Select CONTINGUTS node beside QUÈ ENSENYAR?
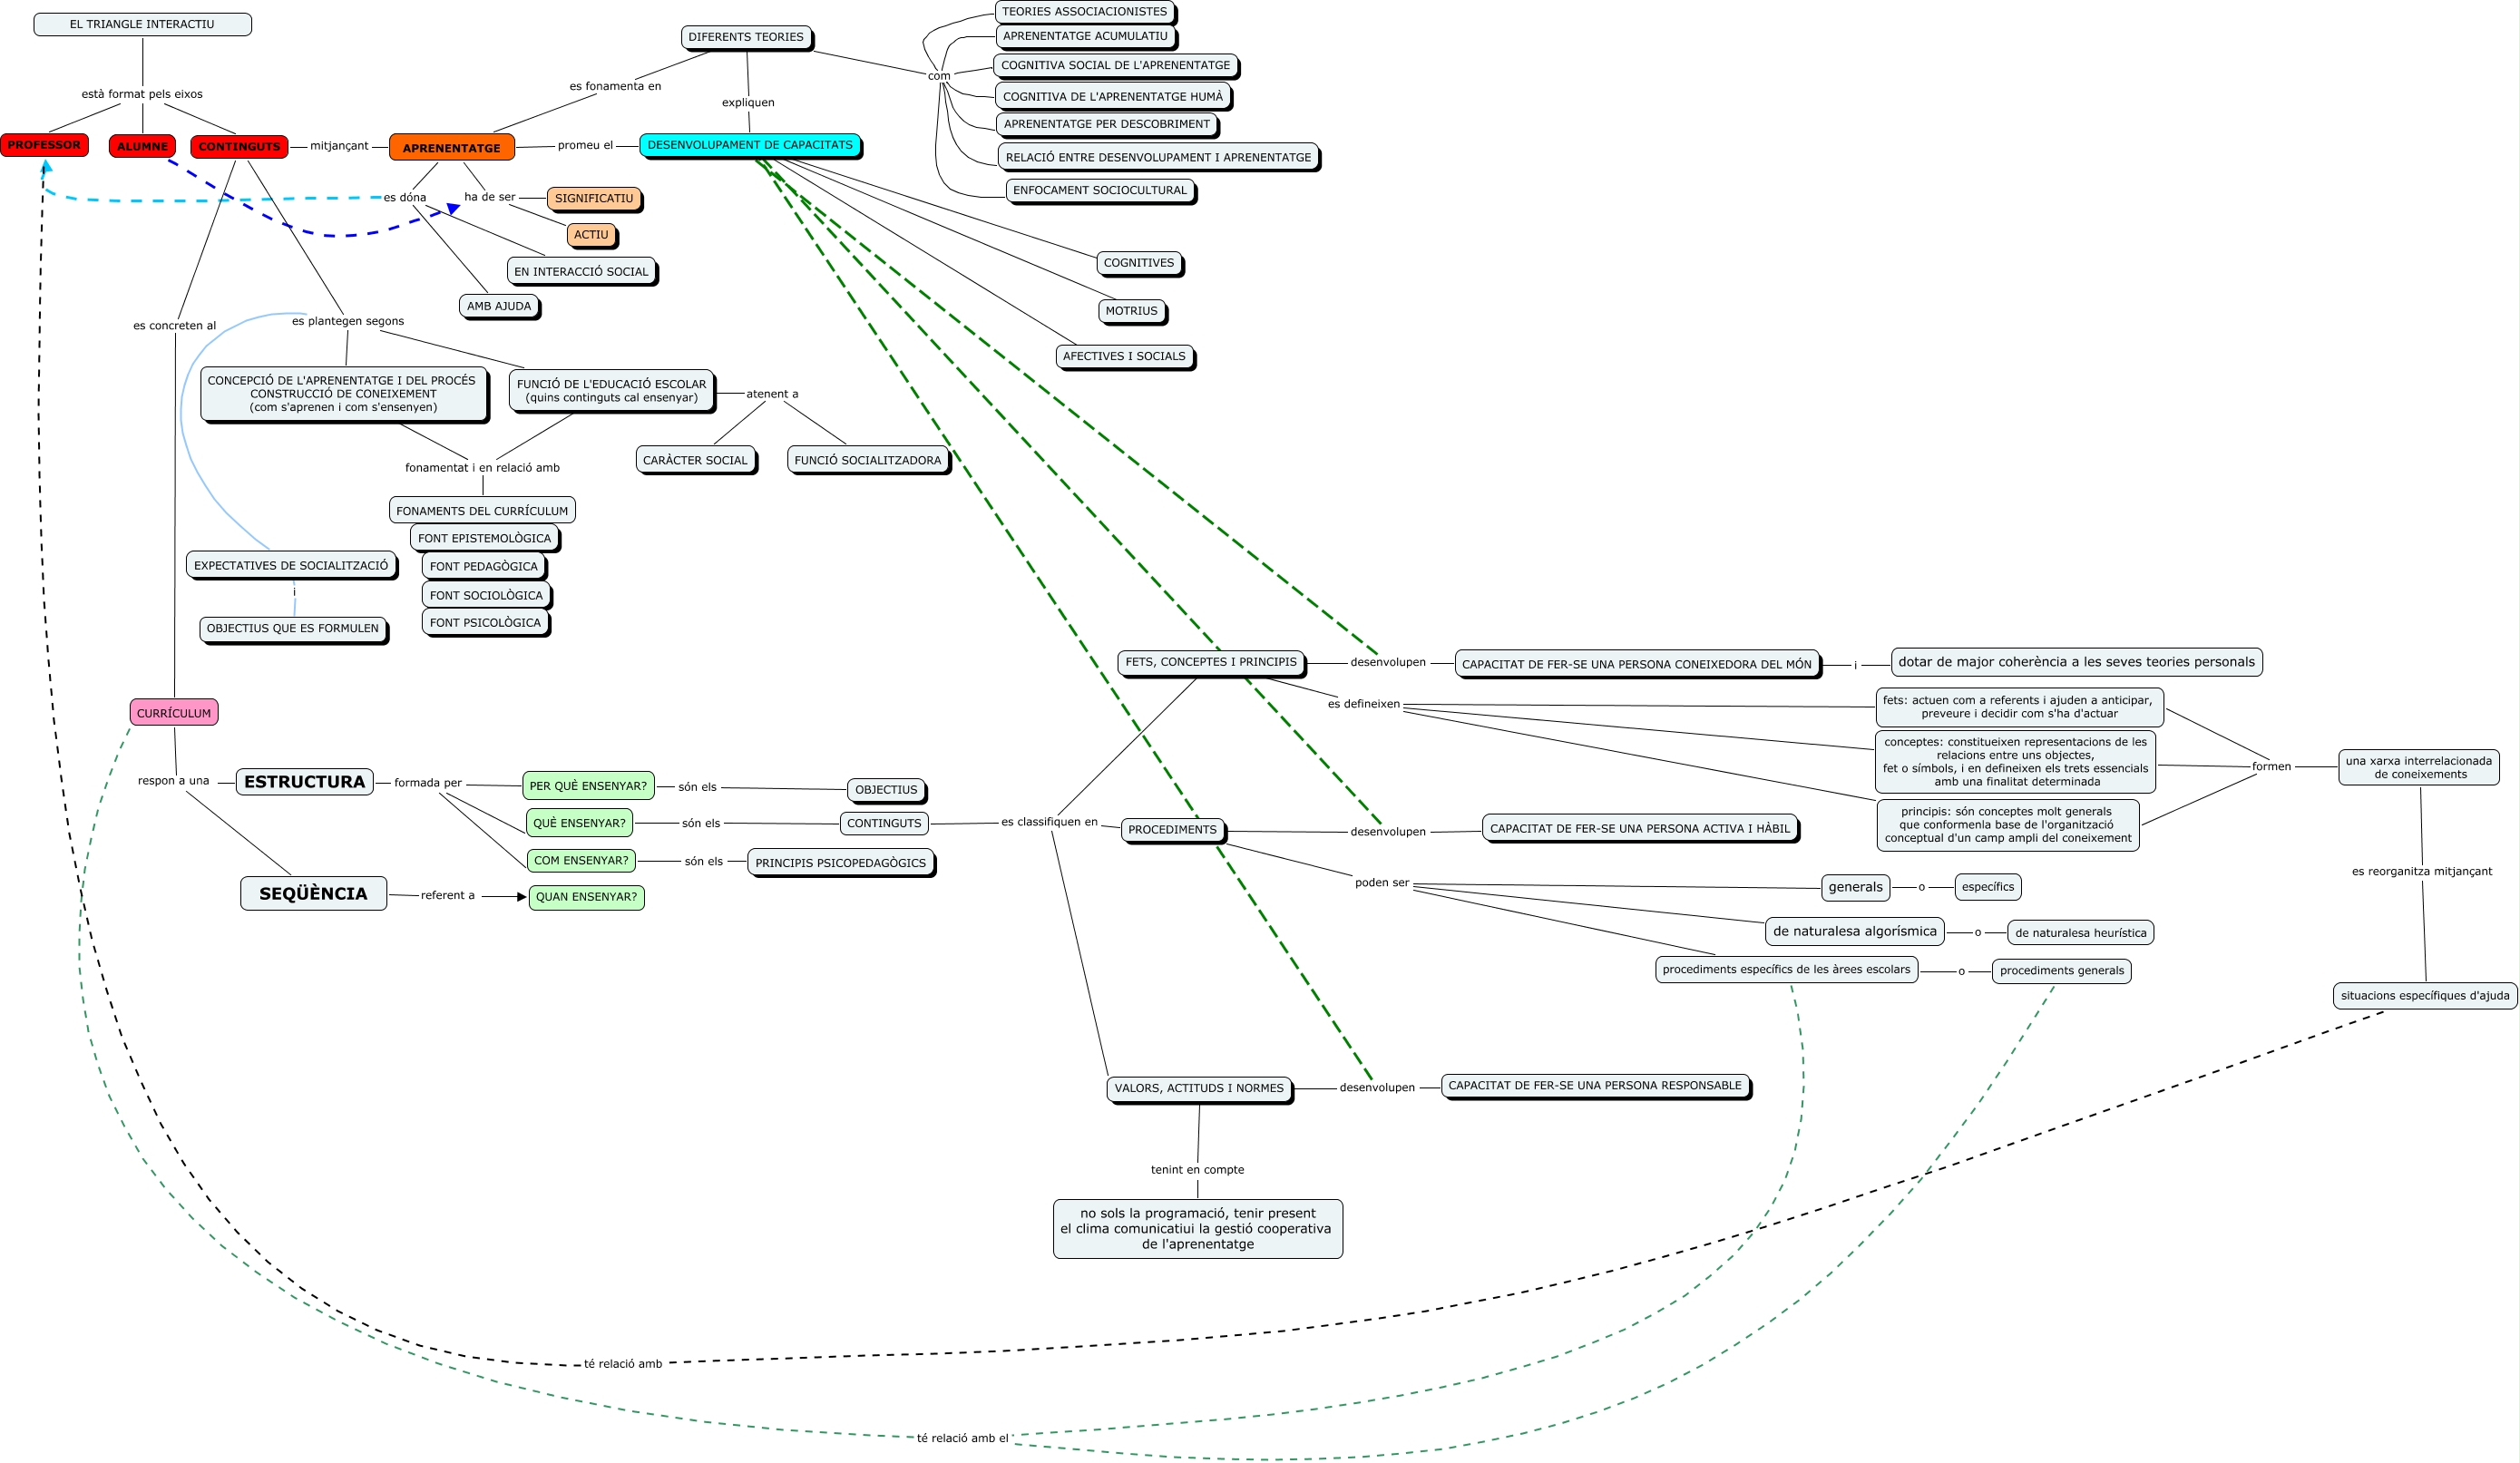This screenshot has width=2520, height=1463. click(x=884, y=824)
